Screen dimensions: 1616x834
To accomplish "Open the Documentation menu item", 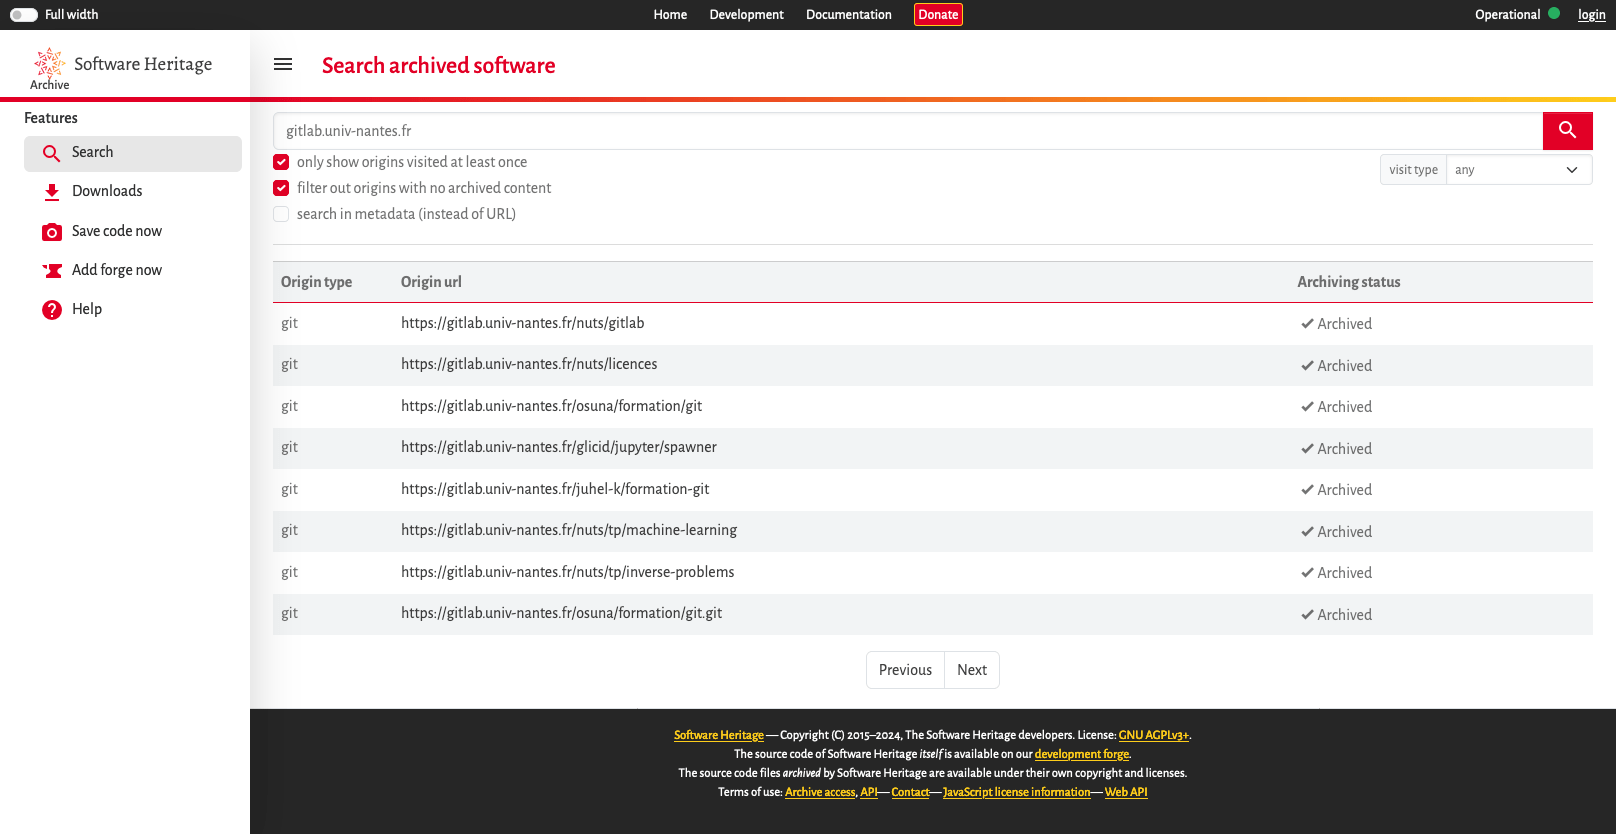I will coord(849,15).
